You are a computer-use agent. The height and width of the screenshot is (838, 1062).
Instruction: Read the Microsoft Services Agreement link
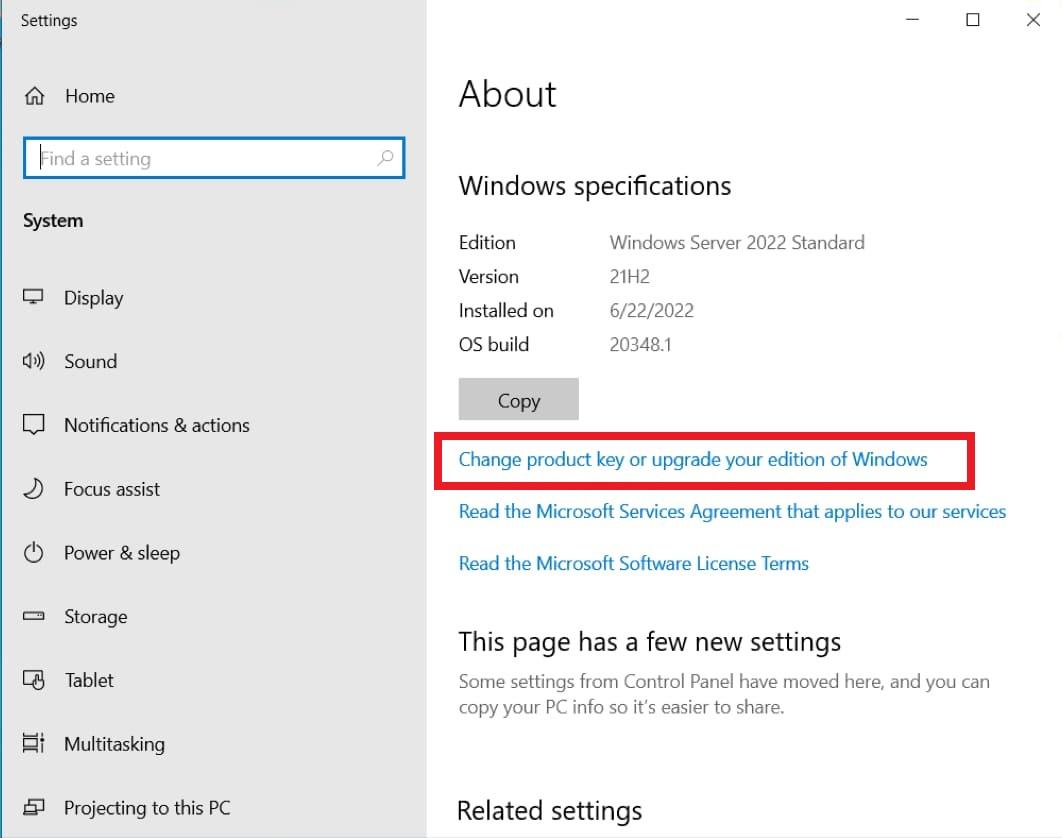click(x=732, y=512)
